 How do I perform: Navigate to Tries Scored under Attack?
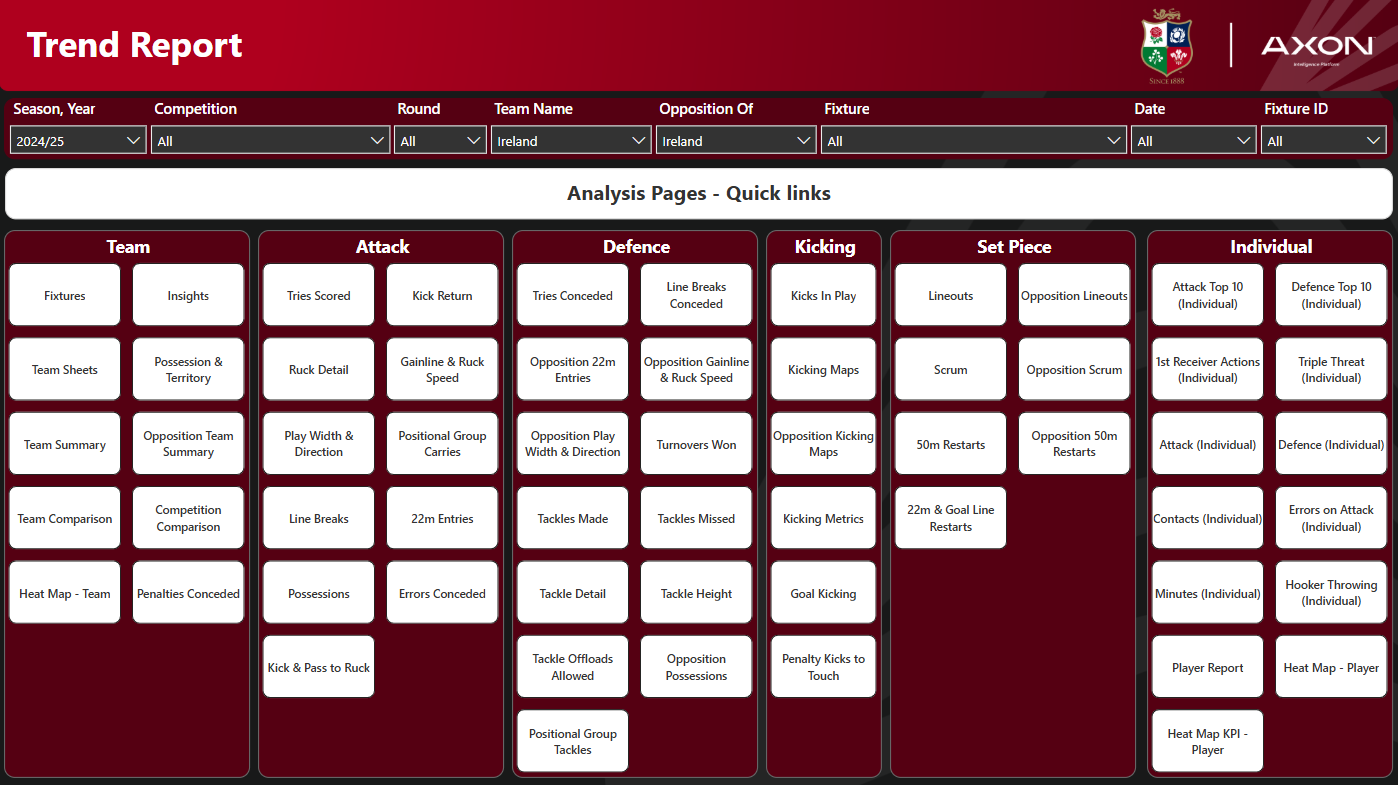point(318,294)
